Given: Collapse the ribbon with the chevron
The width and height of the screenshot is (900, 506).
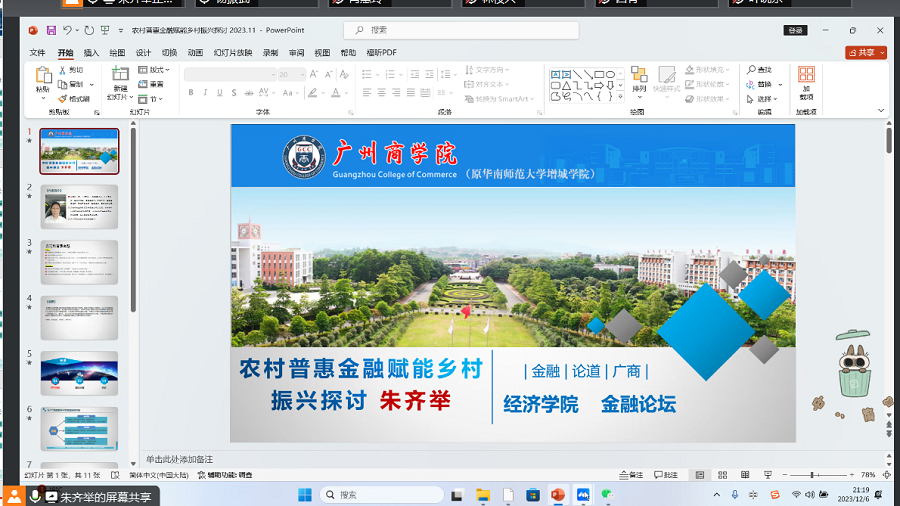Looking at the screenshot, I should click(881, 111).
